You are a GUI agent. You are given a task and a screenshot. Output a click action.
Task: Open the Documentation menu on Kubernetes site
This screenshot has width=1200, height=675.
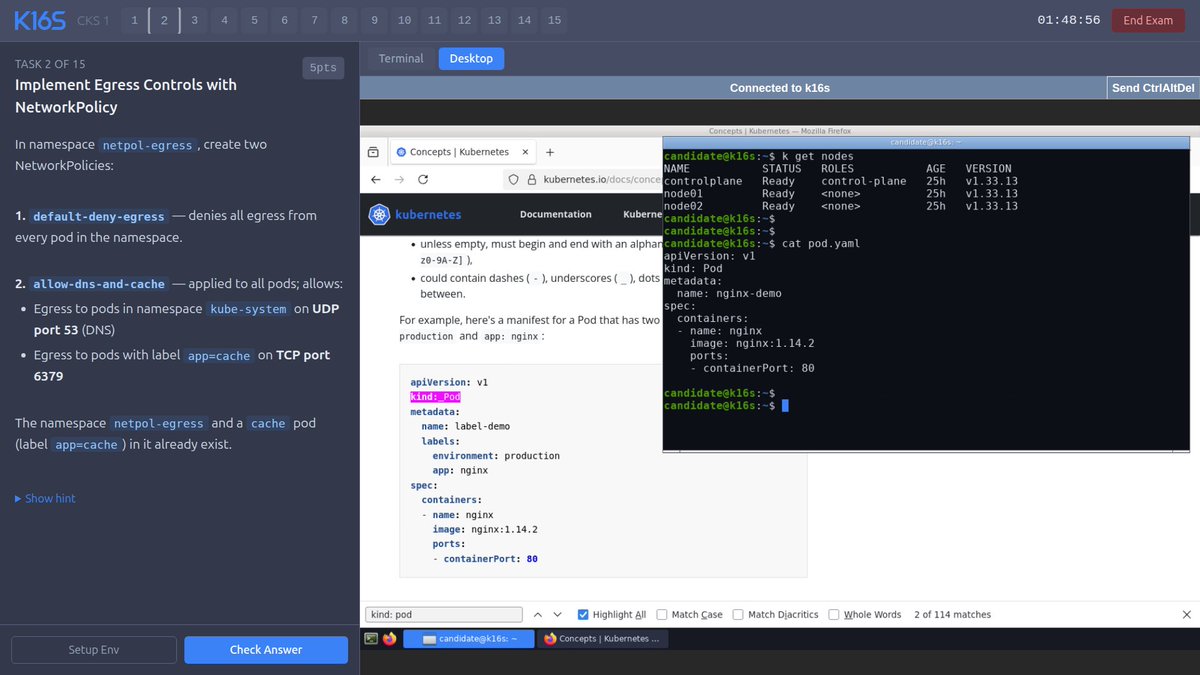(555, 214)
